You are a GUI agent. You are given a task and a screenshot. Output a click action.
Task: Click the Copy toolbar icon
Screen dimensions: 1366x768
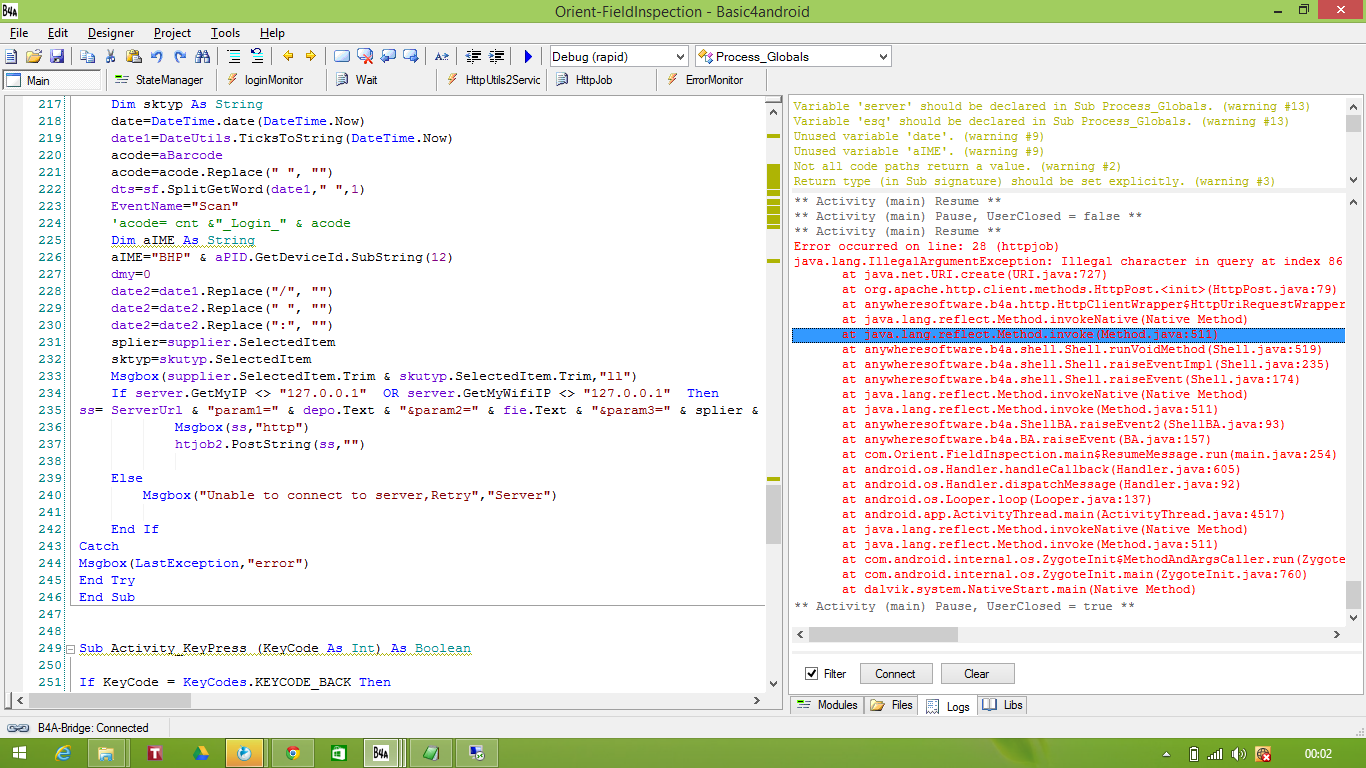[x=87, y=56]
